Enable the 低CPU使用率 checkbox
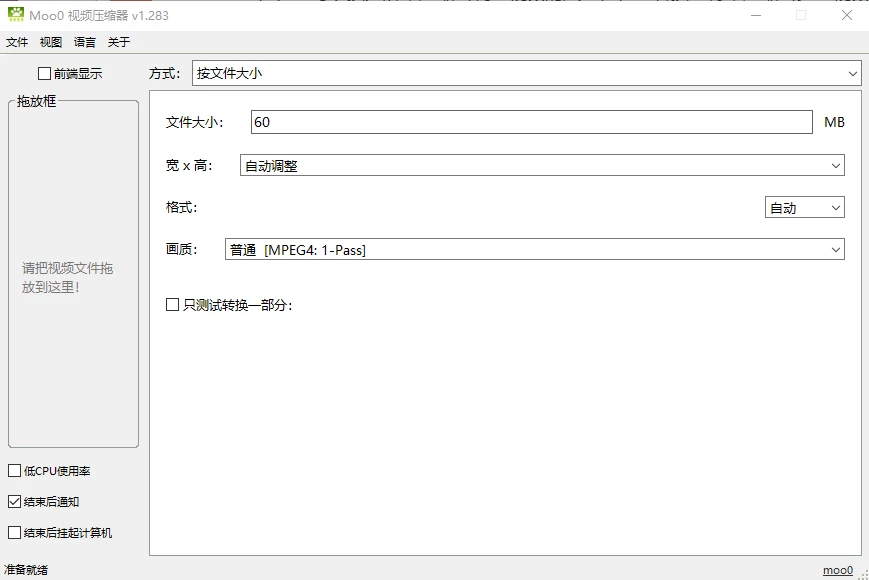Viewport: 869px width, 580px height. tap(15, 471)
